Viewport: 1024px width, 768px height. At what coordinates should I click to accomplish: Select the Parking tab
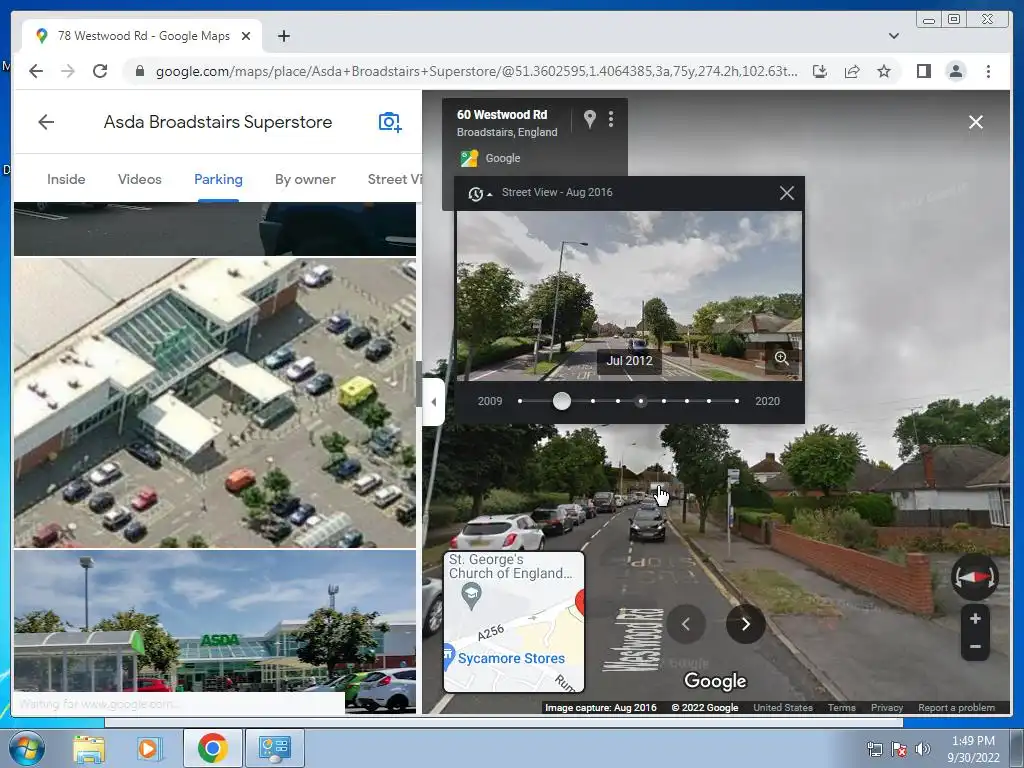point(218,179)
